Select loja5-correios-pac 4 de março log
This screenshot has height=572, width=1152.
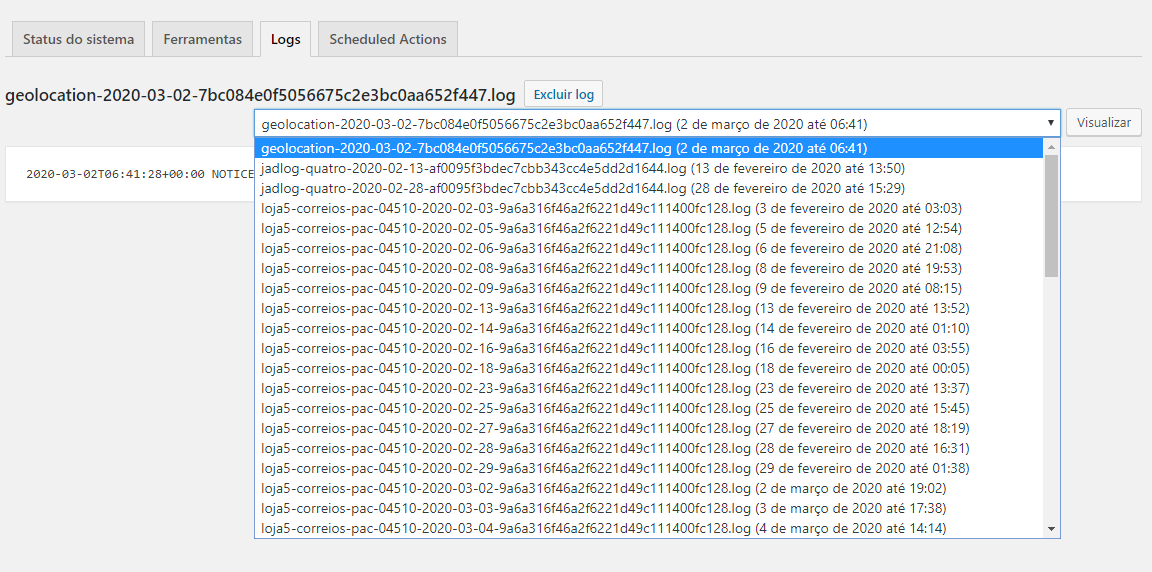click(x=603, y=528)
